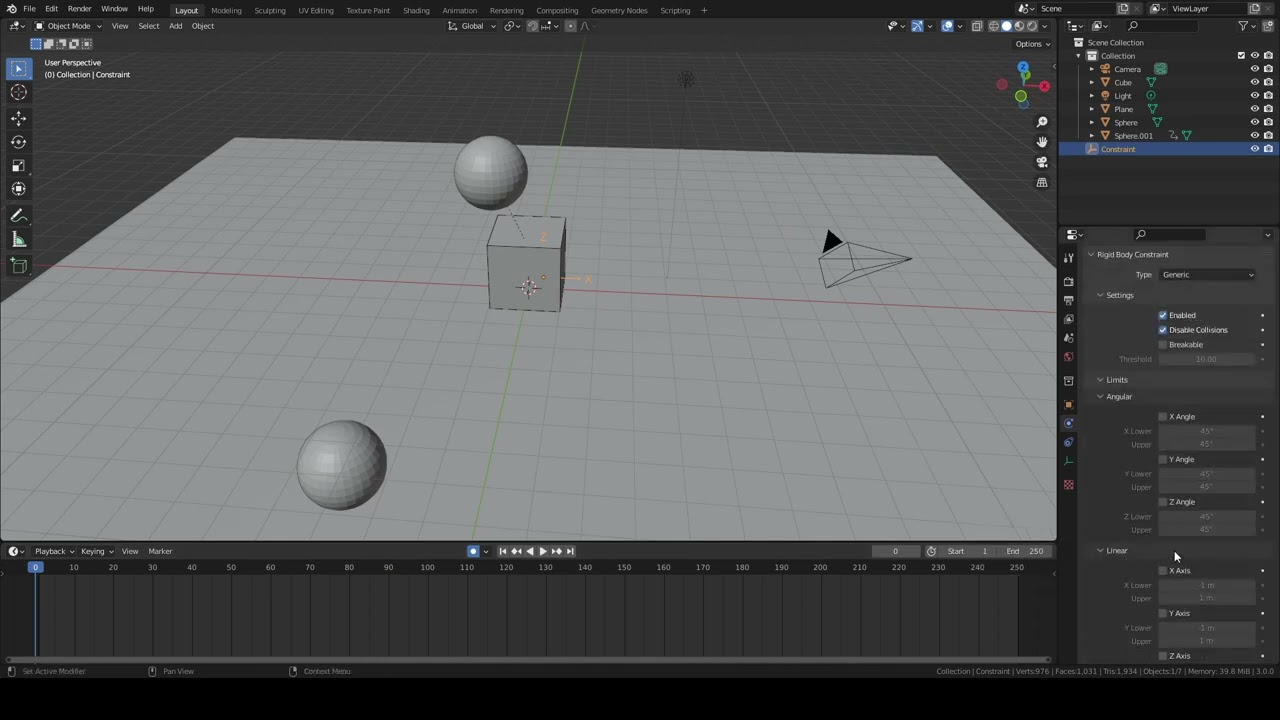Open the timeline Playback menu
The width and height of the screenshot is (1280, 720).
click(x=54, y=551)
